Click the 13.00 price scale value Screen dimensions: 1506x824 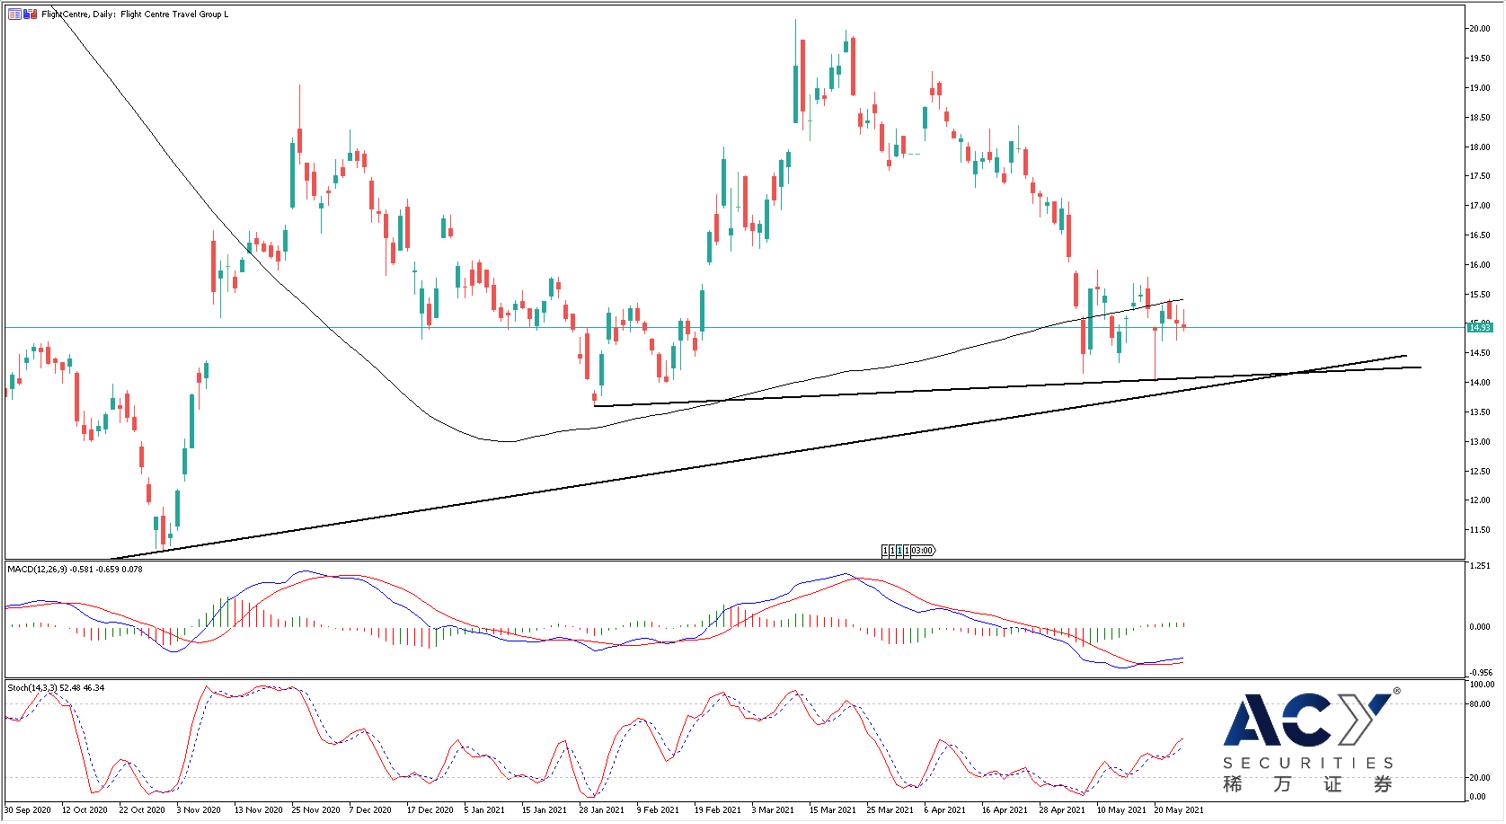click(x=1479, y=442)
